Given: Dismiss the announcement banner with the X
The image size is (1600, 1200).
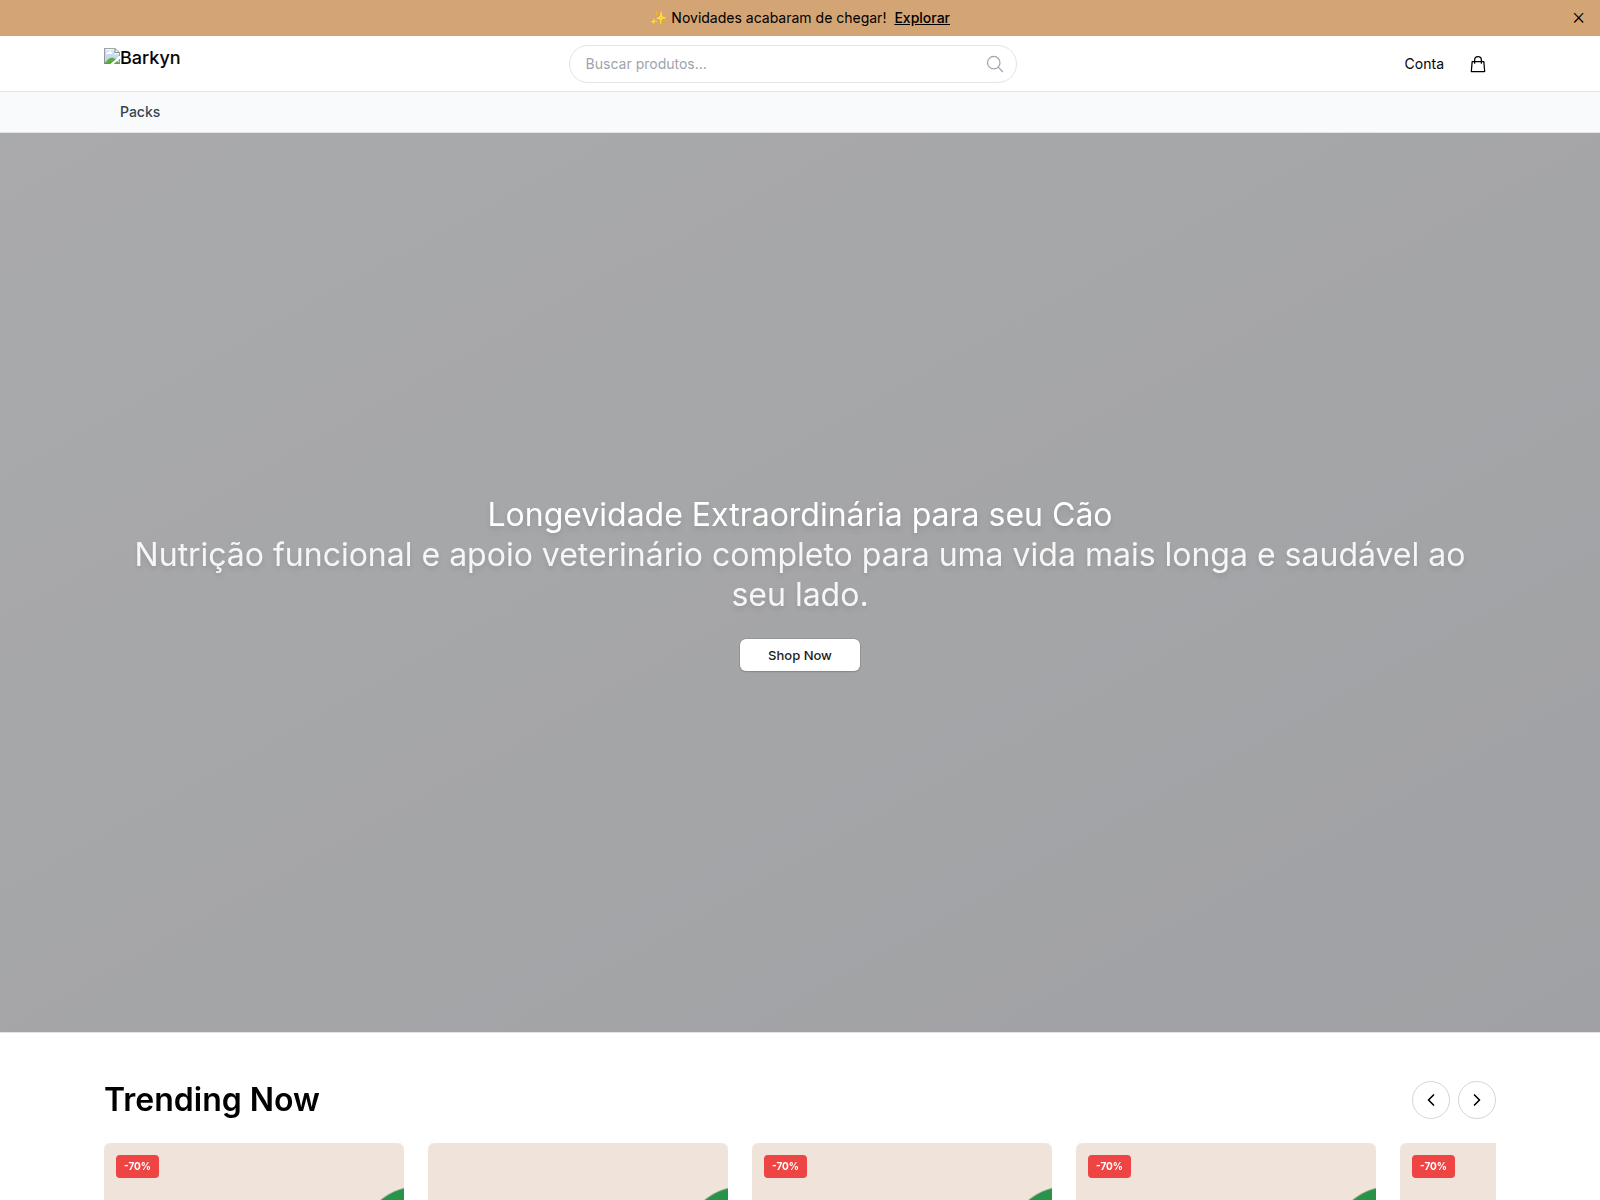Looking at the screenshot, I should click(x=1578, y=18).
